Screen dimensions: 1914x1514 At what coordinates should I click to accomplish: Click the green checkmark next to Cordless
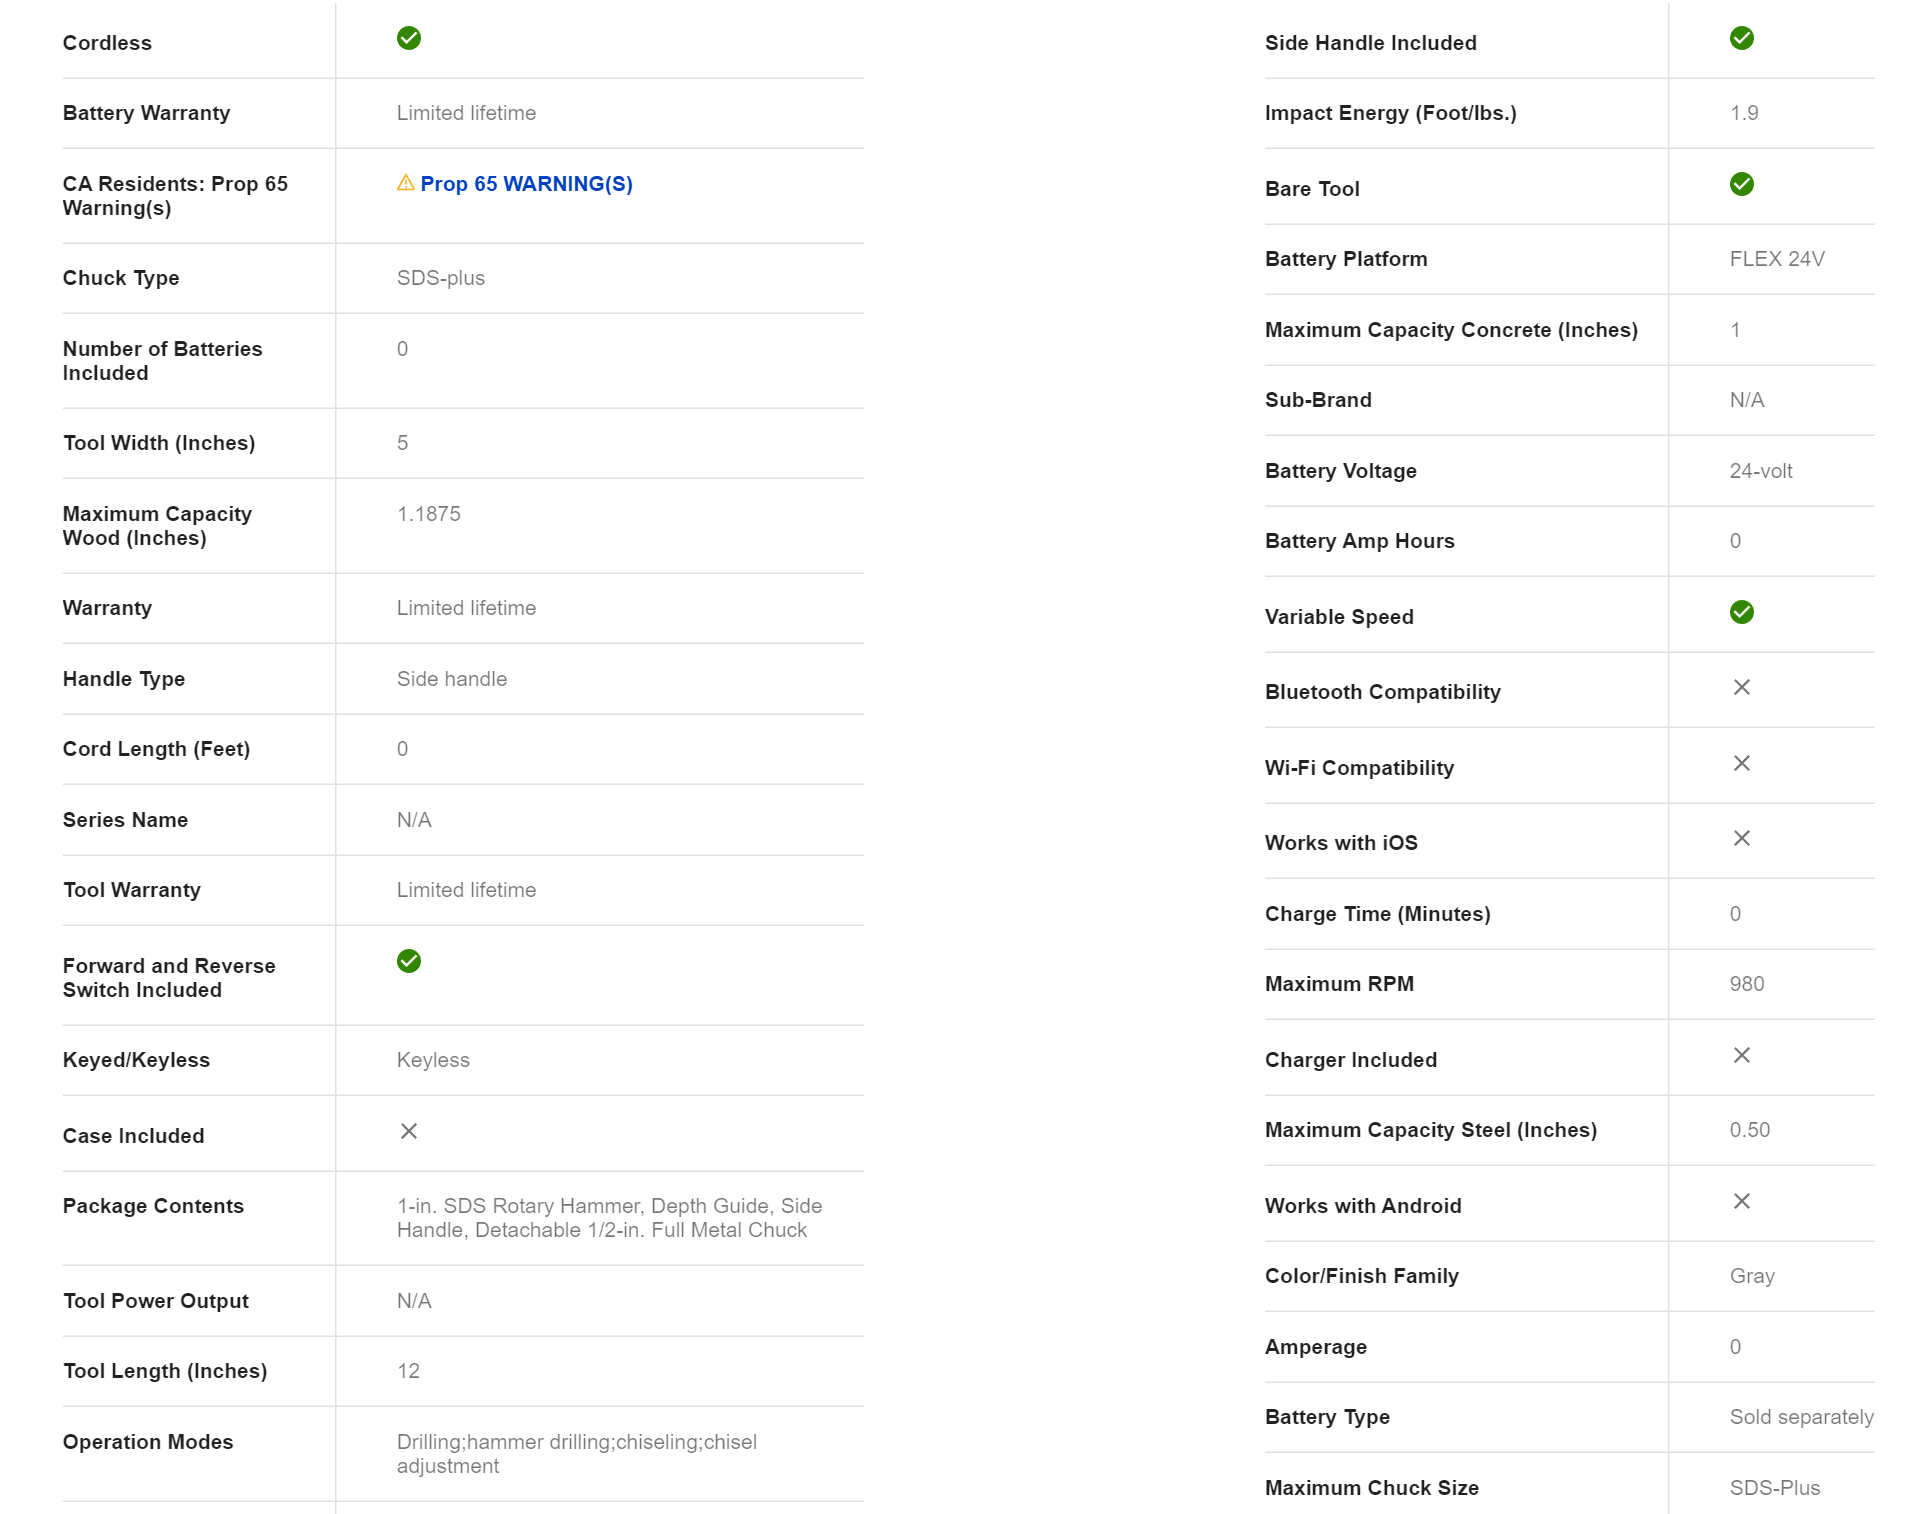coord(408,39)
